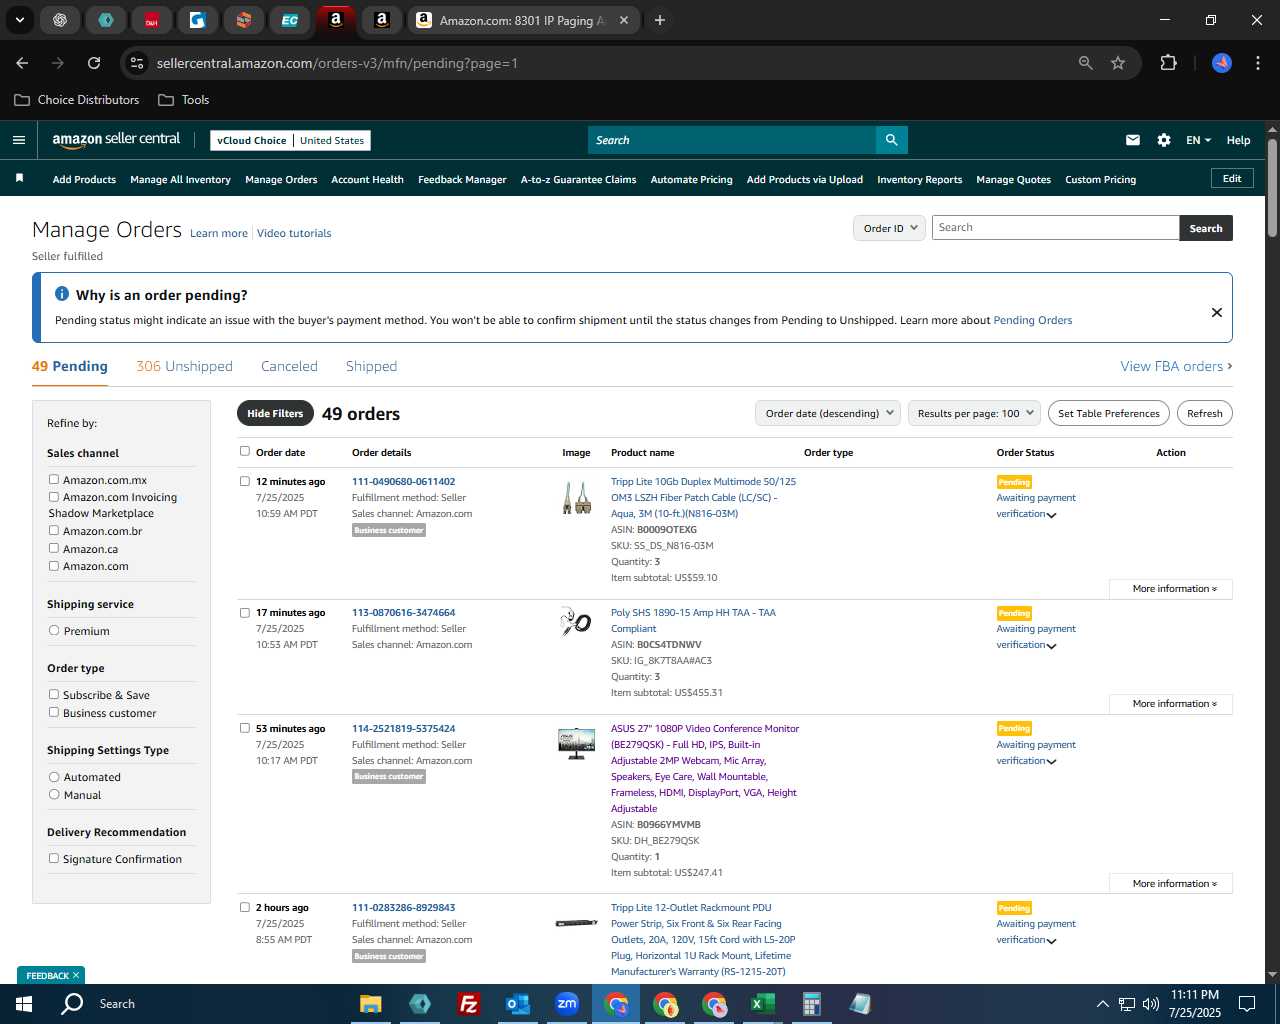Click Edit button in navigation bar
Image resolution: width=1280 pixels, height=1024 pixels.
[1232, 179]
